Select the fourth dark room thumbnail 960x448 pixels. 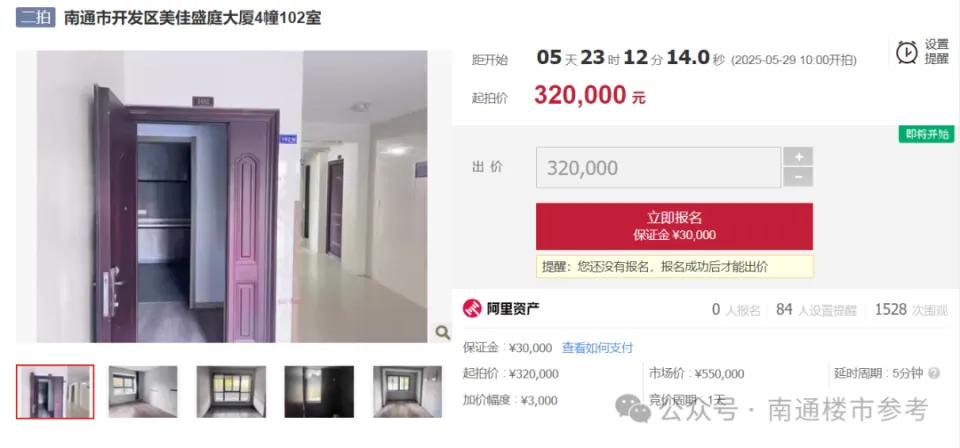click(319, 392)
